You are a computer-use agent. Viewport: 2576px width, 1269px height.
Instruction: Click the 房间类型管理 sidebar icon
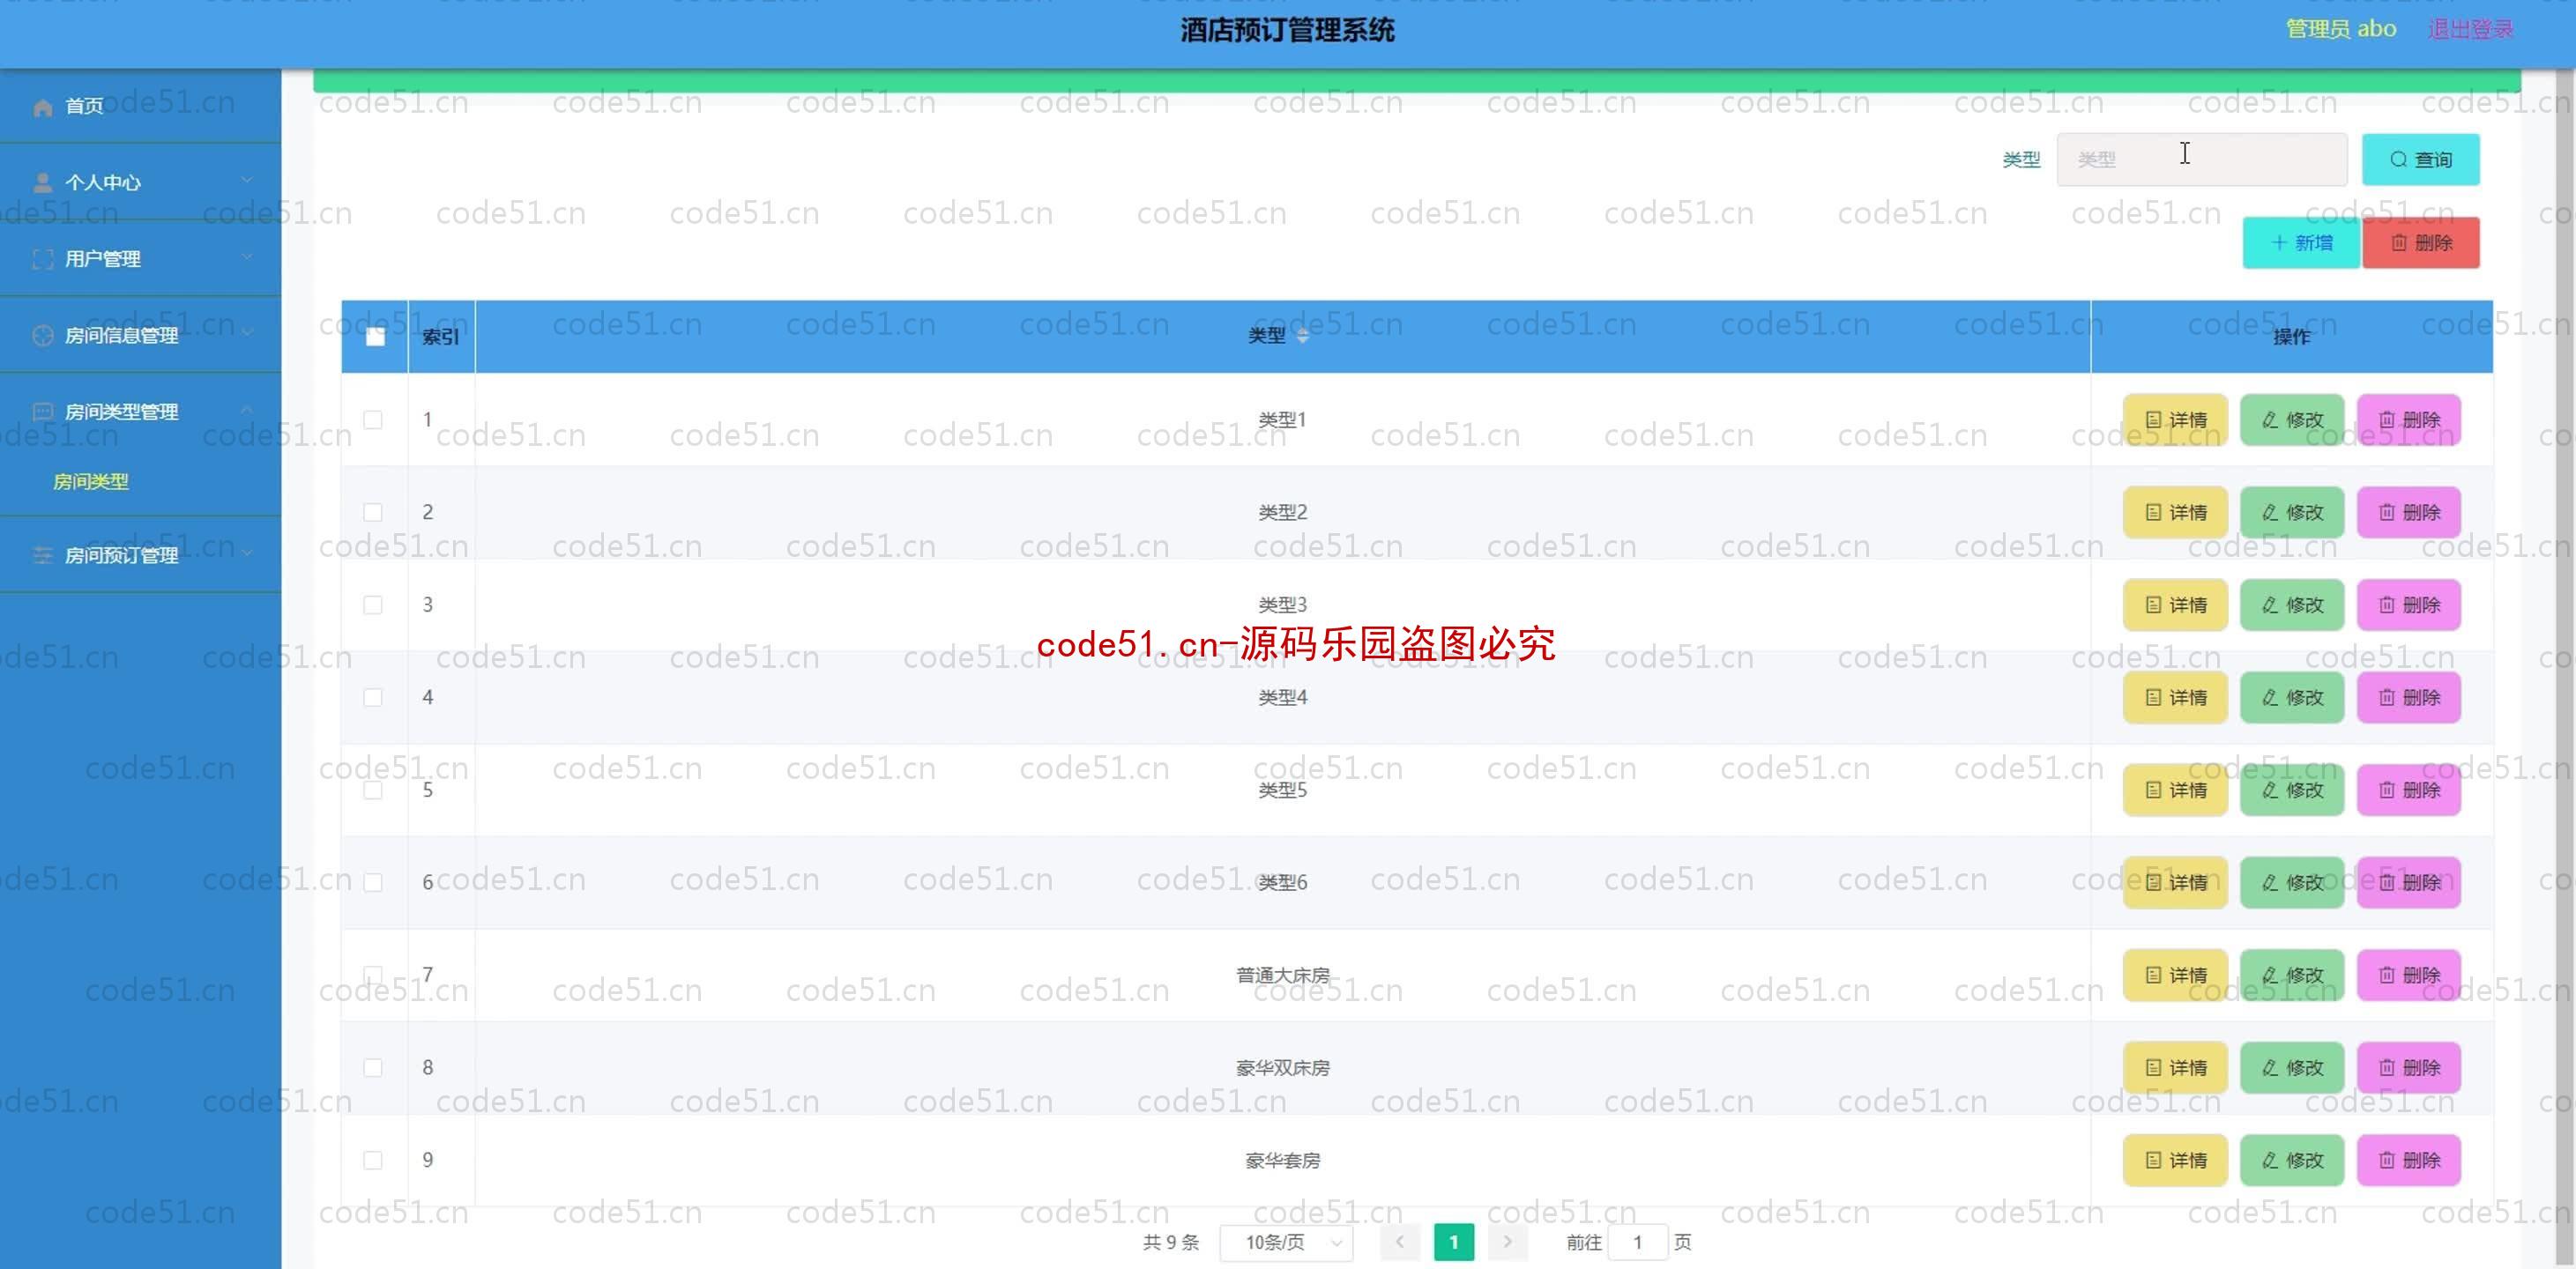click(42, 412)
